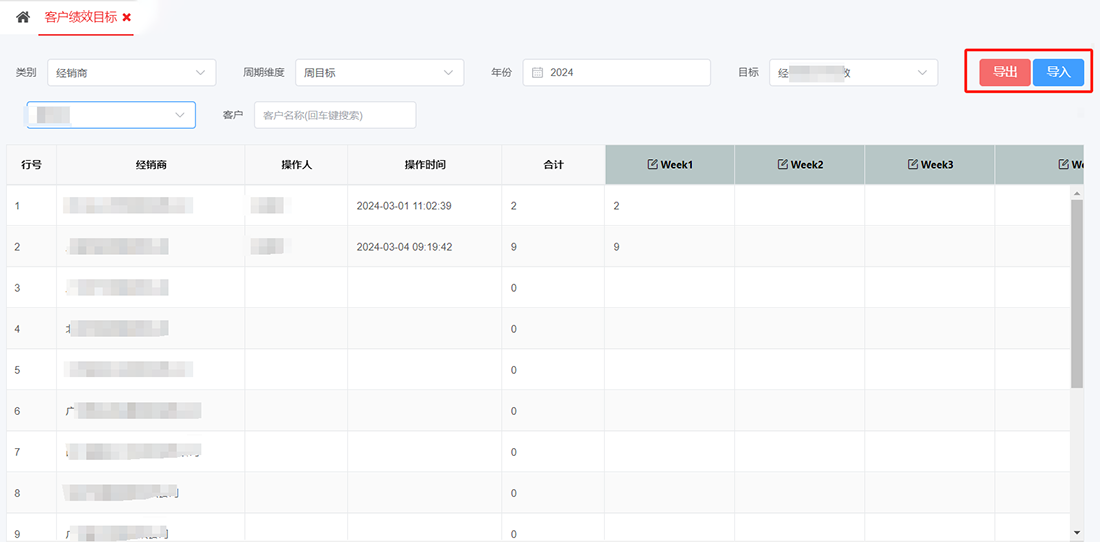Expand the blurred dropdown left of 客户
The image size is (1100, 542).
pyautogui.click(x=111, y=115)
